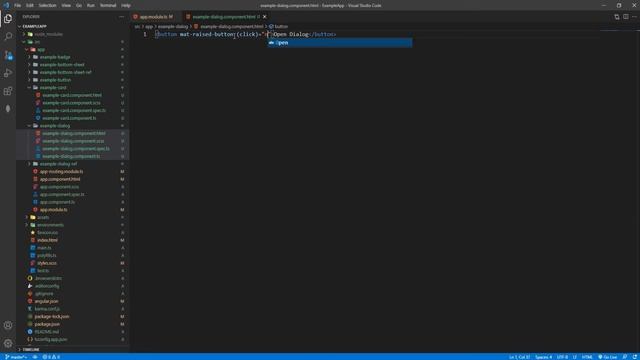Expand the environments folder
640x360 pixels.
[x=50, y=225]
